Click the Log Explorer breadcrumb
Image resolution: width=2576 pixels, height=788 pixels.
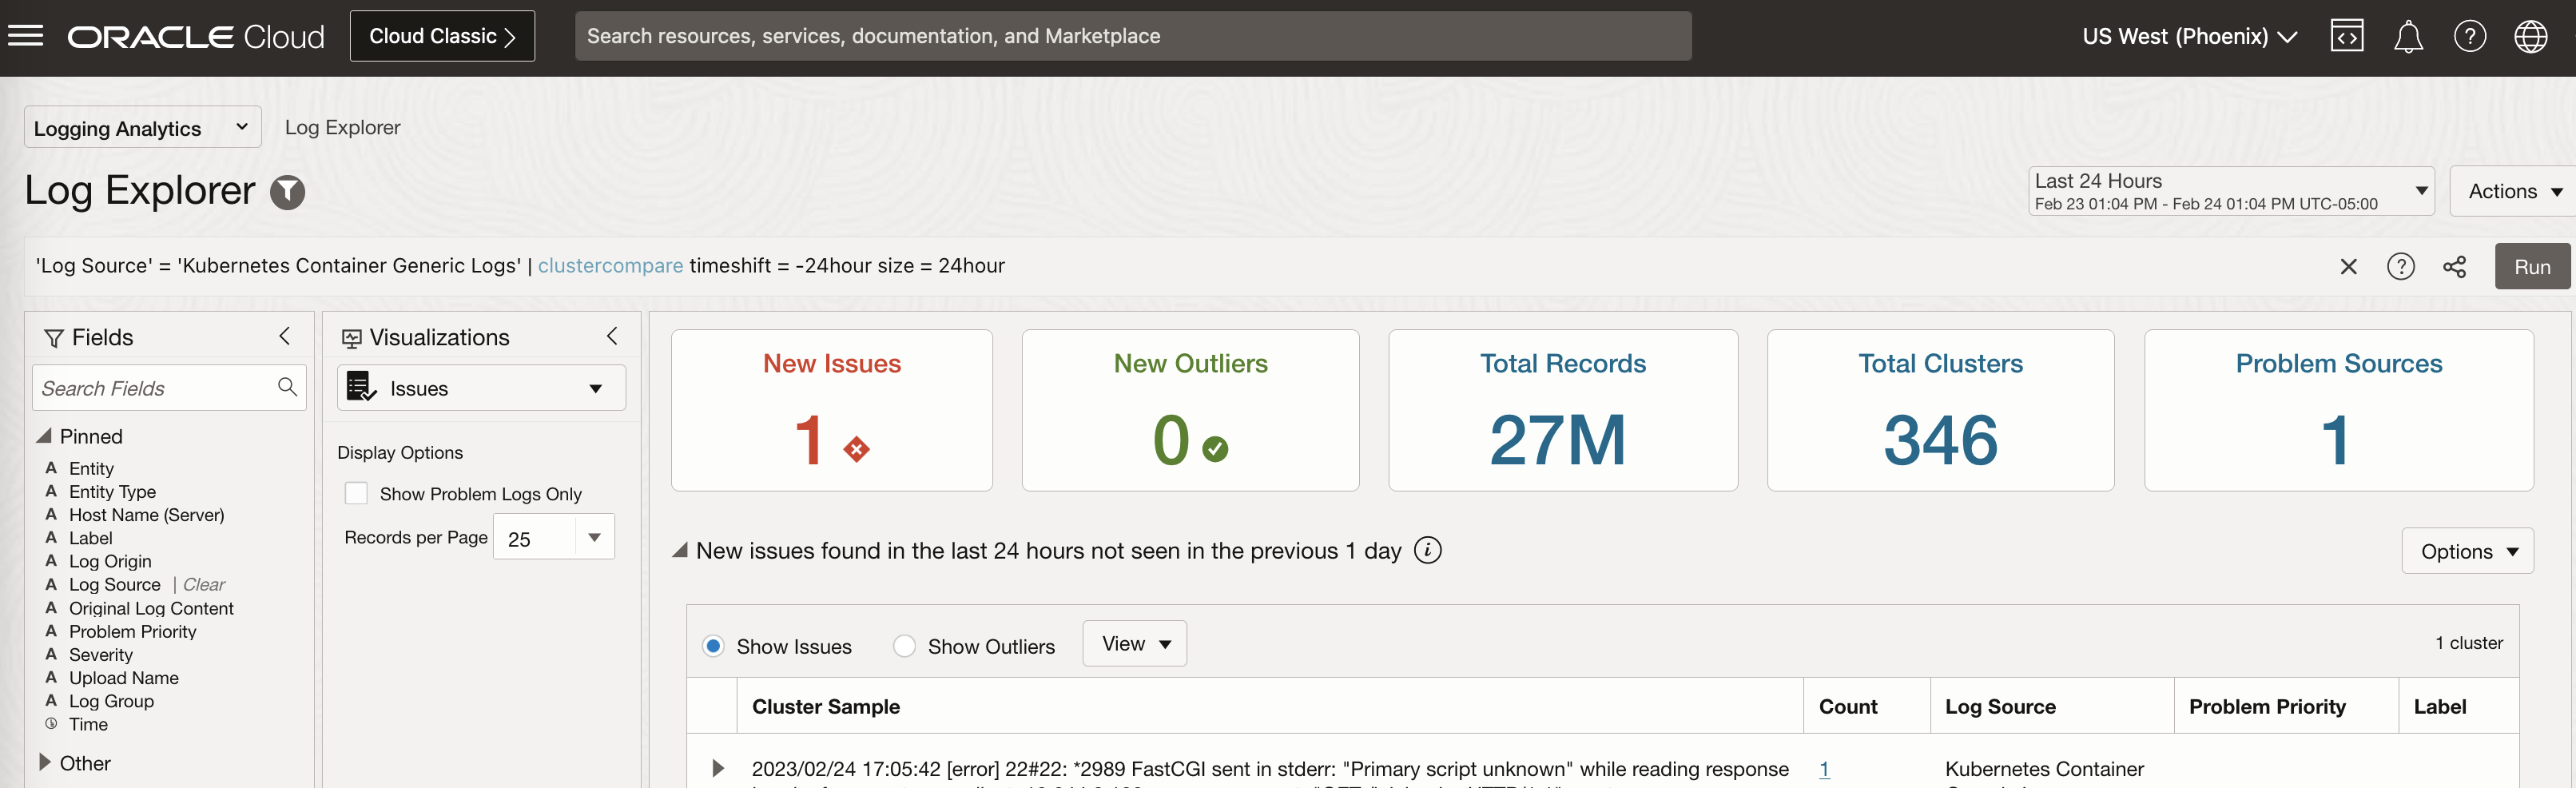342,127
